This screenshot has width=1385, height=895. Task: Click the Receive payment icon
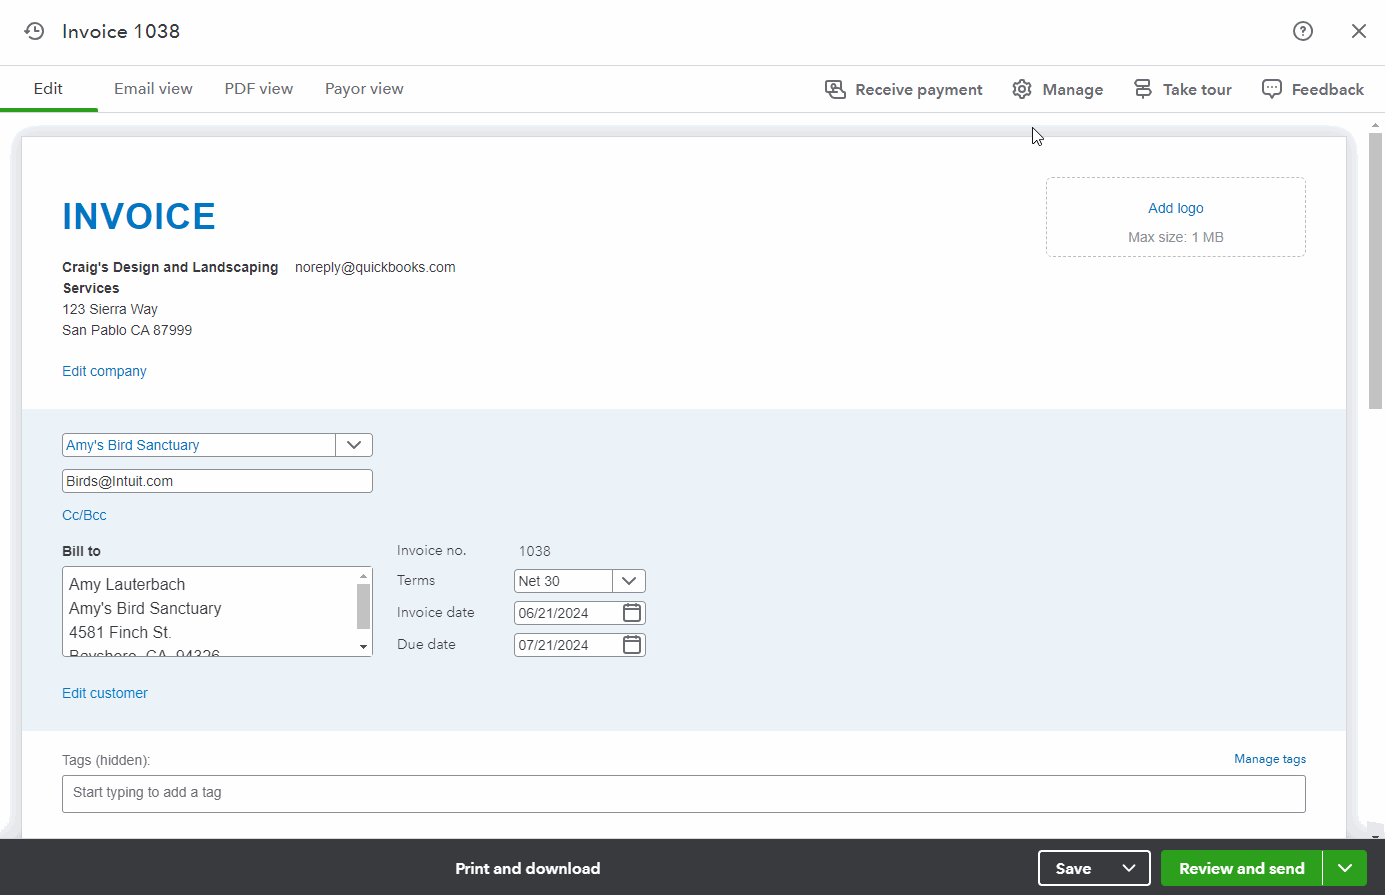835,89
